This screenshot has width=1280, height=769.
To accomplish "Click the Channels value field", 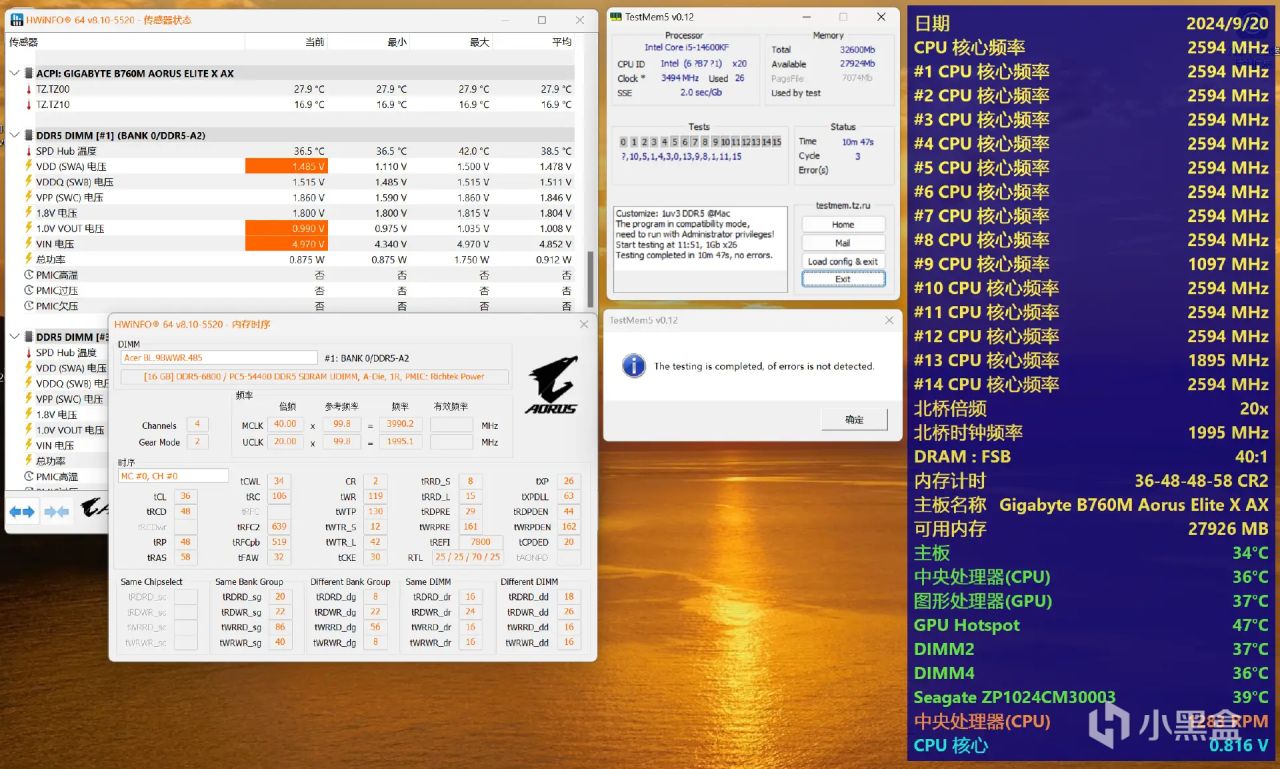I will coord(196,425).
